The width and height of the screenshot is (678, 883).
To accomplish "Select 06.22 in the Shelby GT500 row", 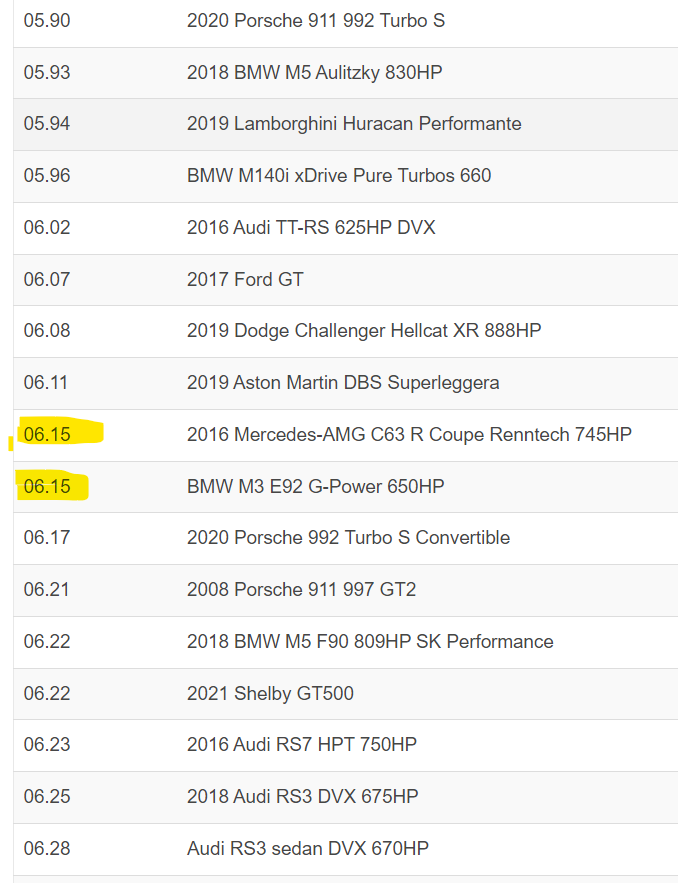I will coord(47,693).
